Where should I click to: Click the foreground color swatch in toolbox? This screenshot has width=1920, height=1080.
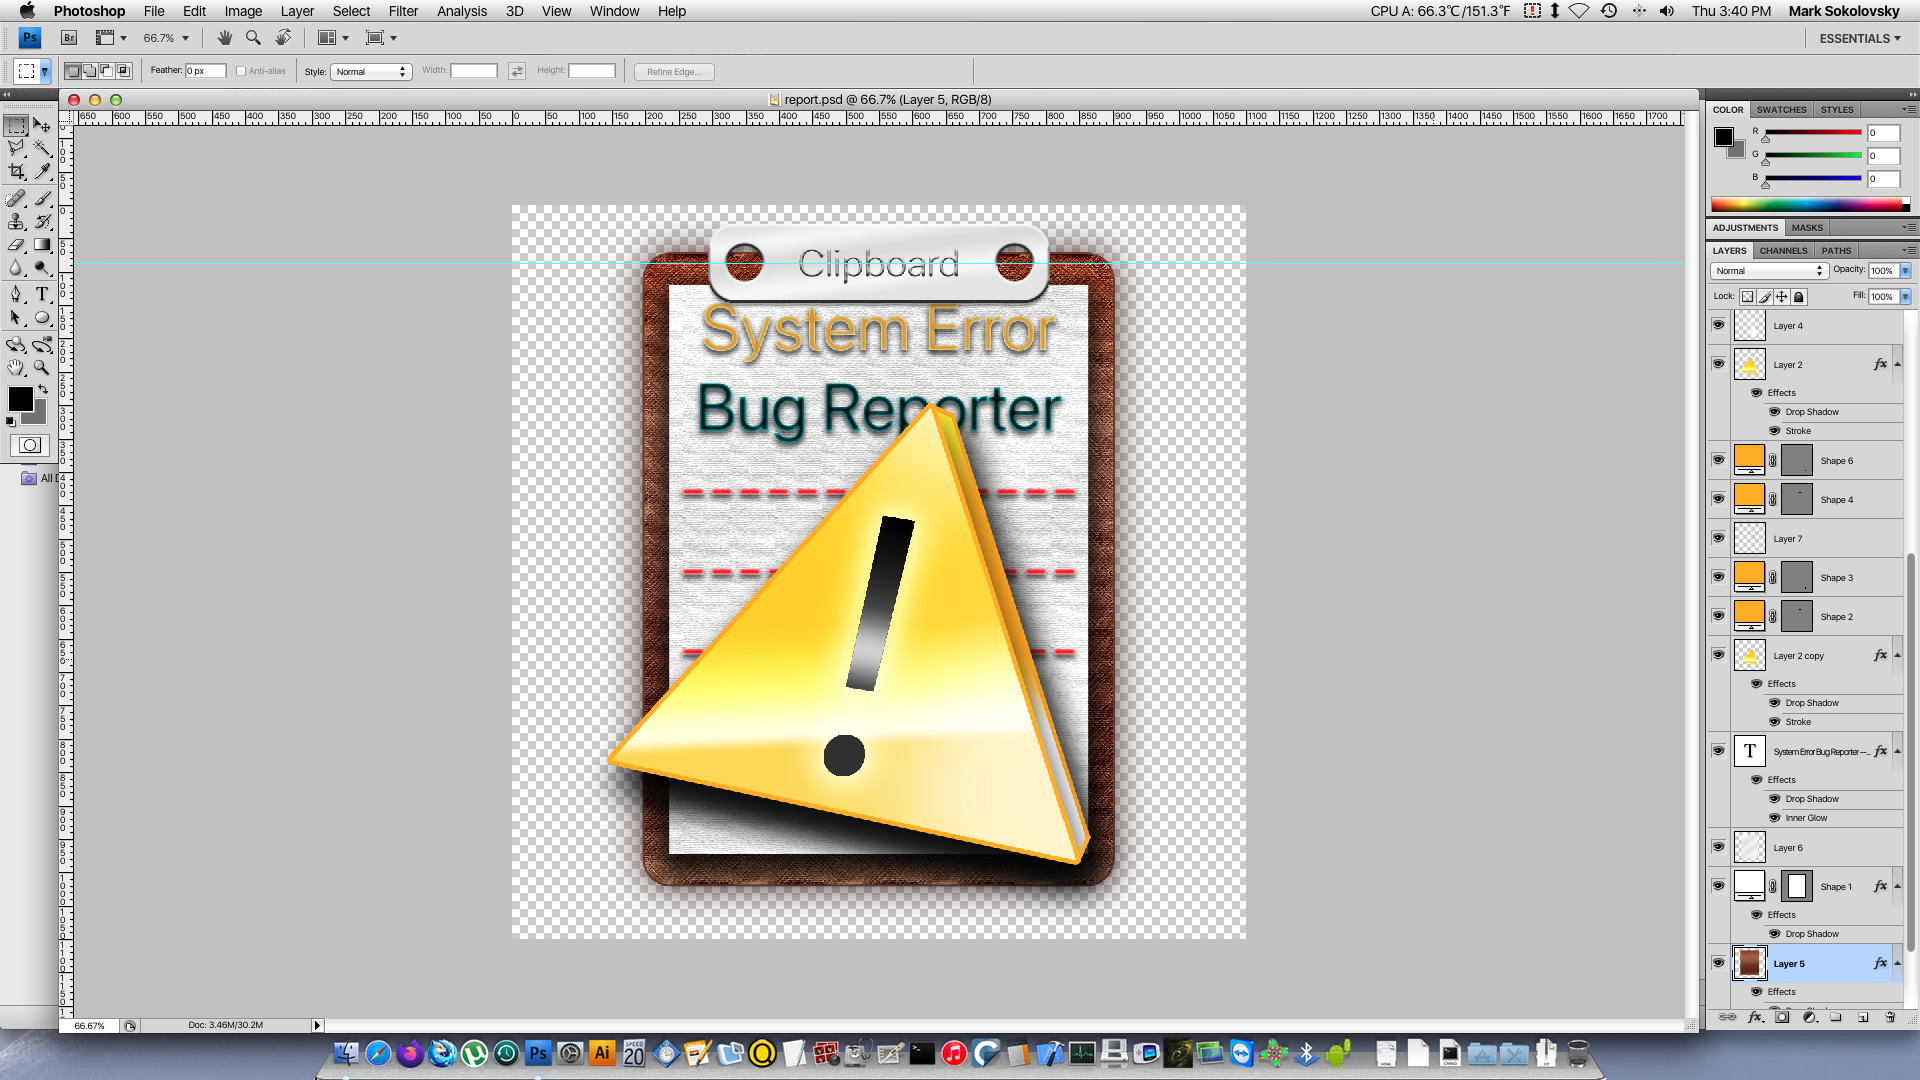pos(20,399)
